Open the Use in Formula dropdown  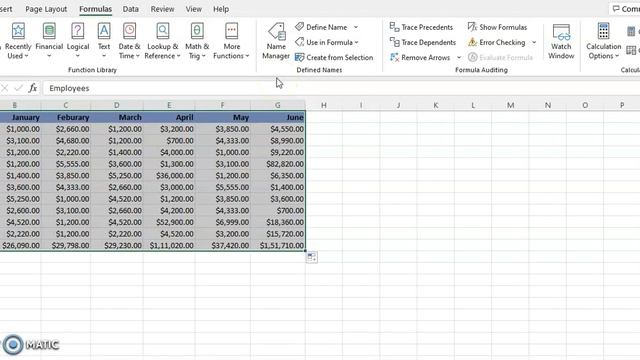327,42
